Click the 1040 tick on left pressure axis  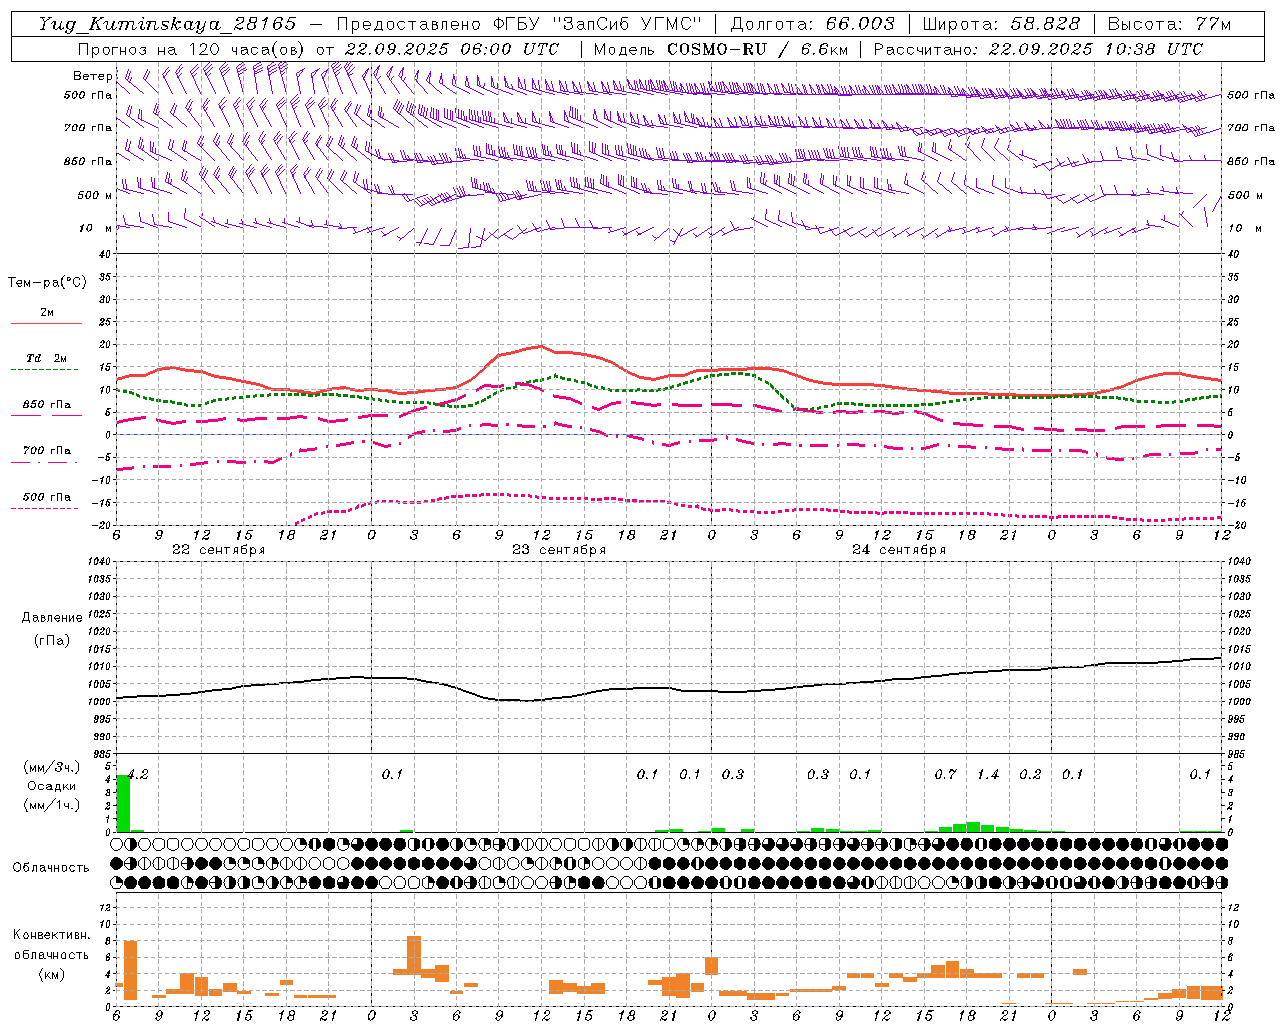click(x=101, y=562)
